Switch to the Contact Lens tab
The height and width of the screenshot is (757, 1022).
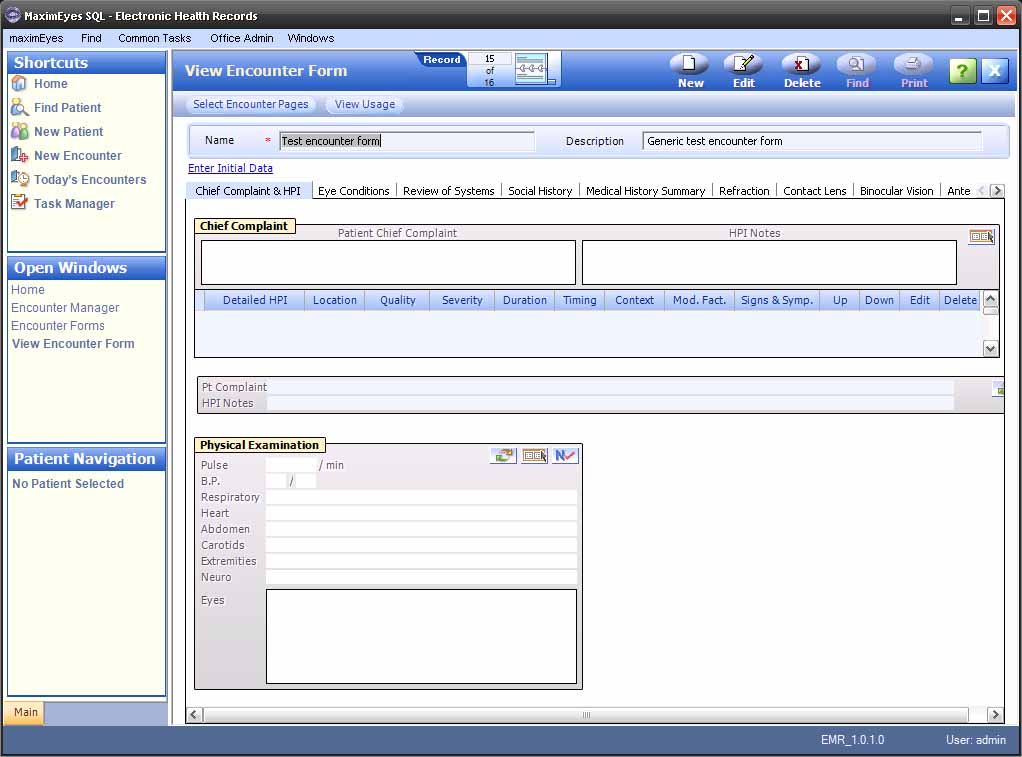(814, 191)
